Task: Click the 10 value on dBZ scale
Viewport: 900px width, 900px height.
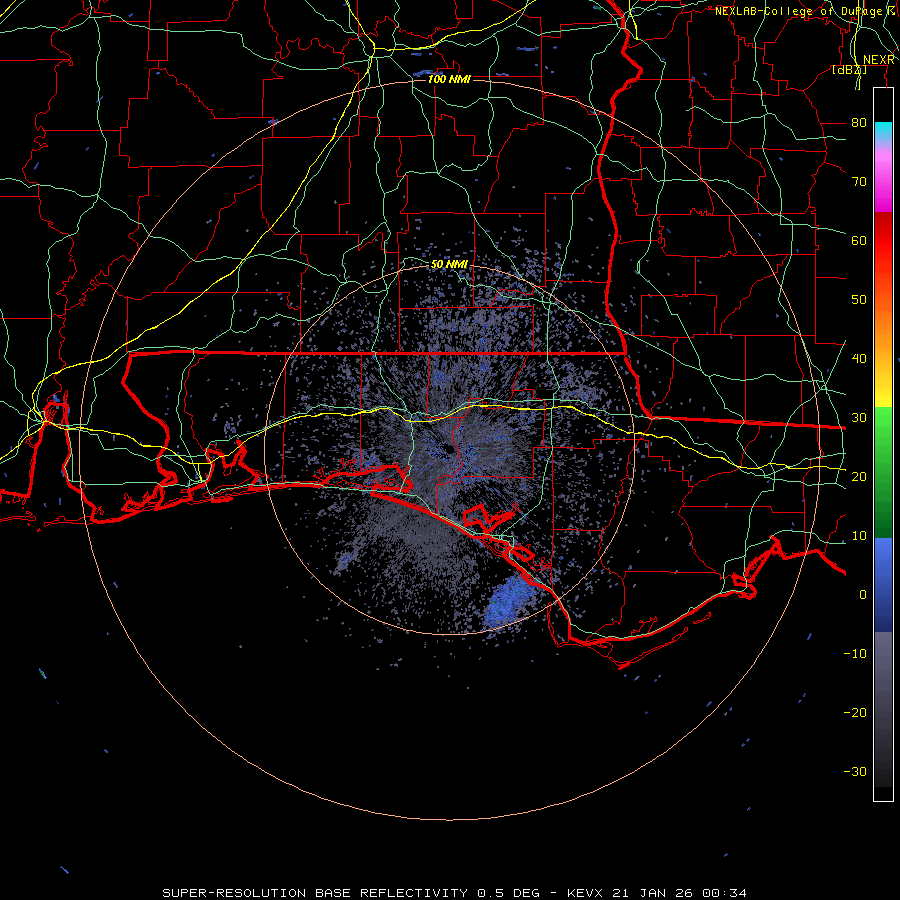Action: (x=859, y=536)
